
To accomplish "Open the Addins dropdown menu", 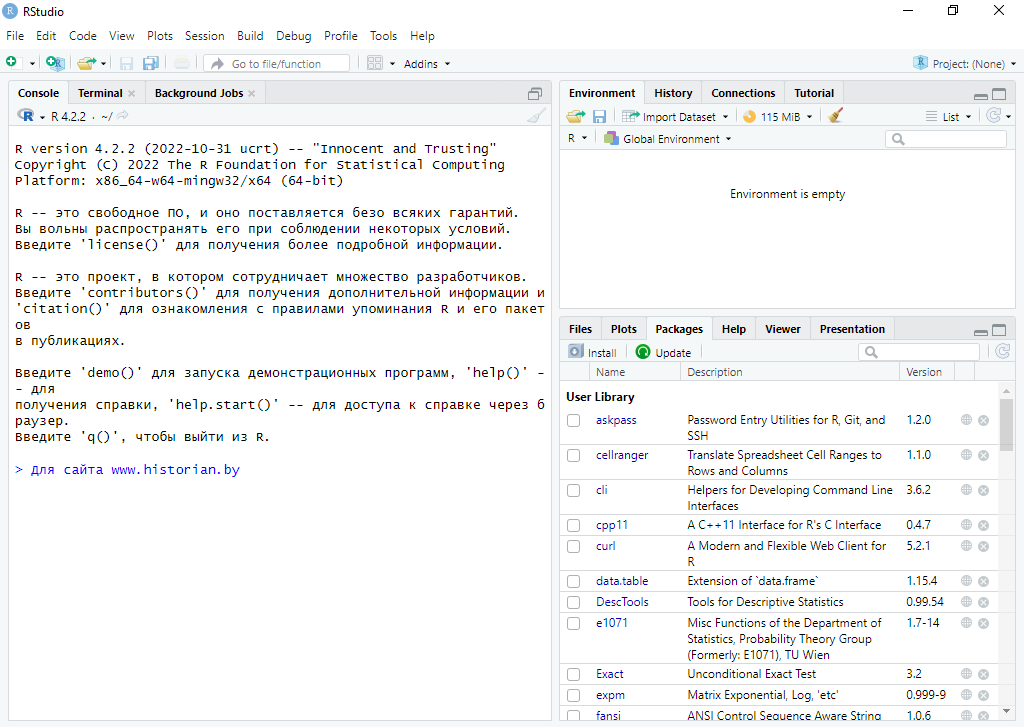I will tap(427, 64).
